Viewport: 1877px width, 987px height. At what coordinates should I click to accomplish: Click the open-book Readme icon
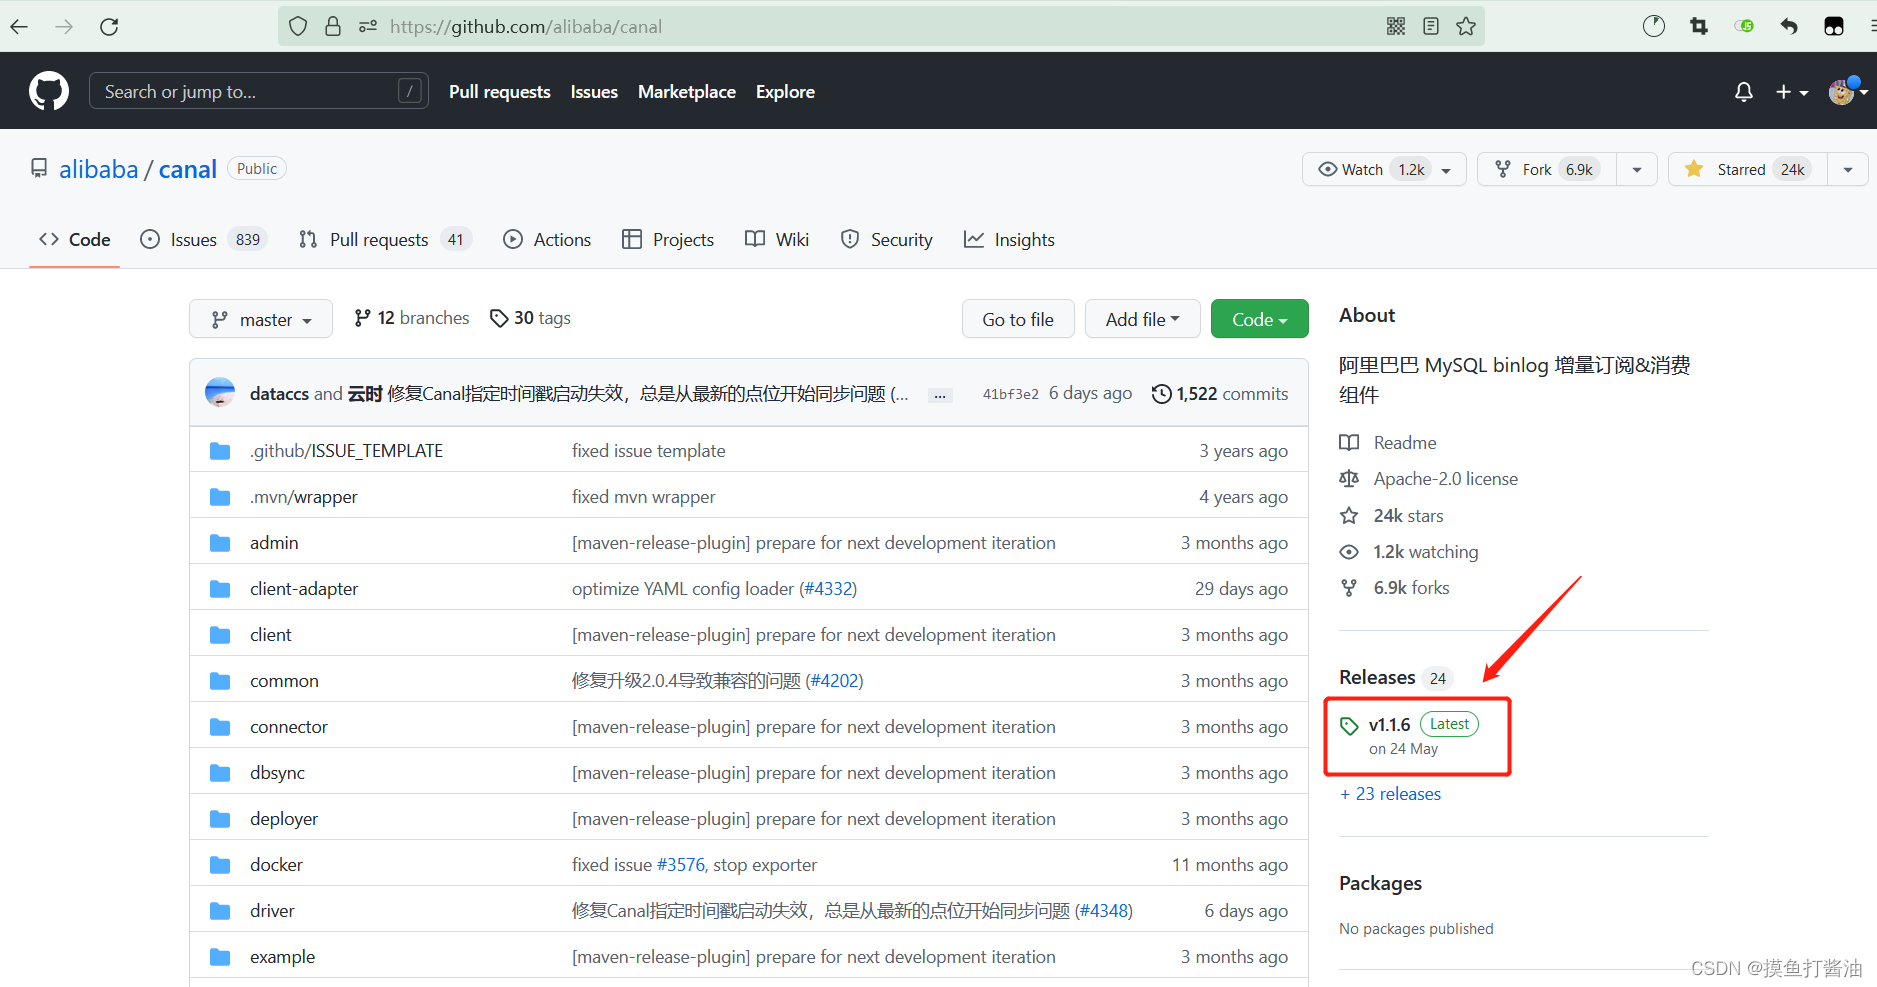[x=1349, y=443]
